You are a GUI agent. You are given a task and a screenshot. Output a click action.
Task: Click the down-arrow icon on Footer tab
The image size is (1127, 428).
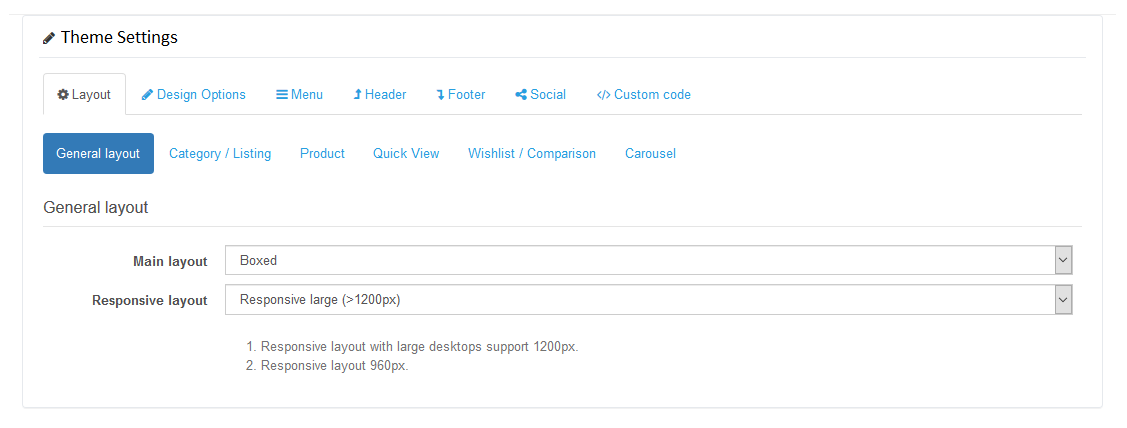click(440, 95)
